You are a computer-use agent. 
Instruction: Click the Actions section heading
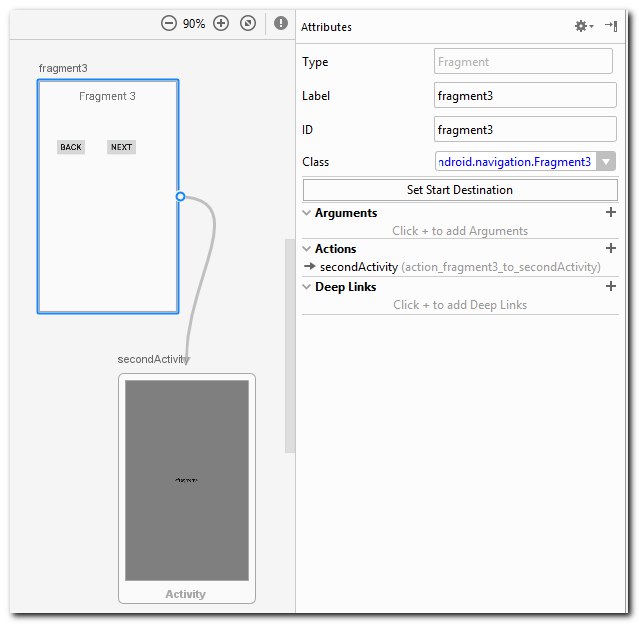pos(335,249)
